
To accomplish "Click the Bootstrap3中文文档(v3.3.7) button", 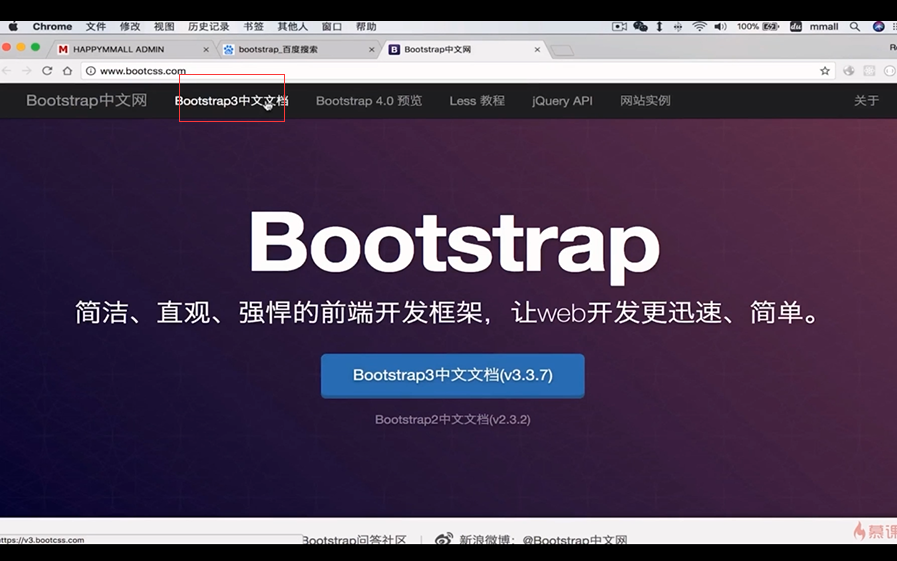I will [453, 376].
